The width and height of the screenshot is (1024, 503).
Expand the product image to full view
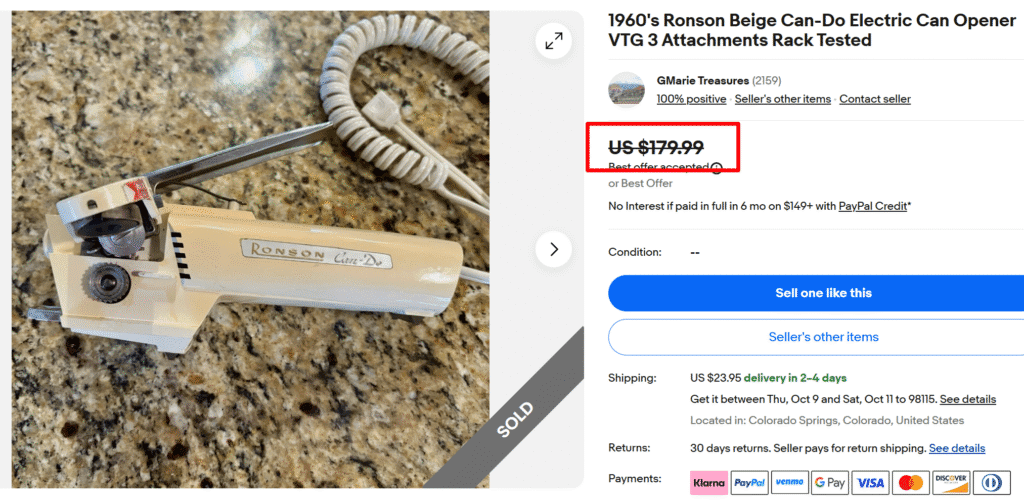(x=553, y=41)
